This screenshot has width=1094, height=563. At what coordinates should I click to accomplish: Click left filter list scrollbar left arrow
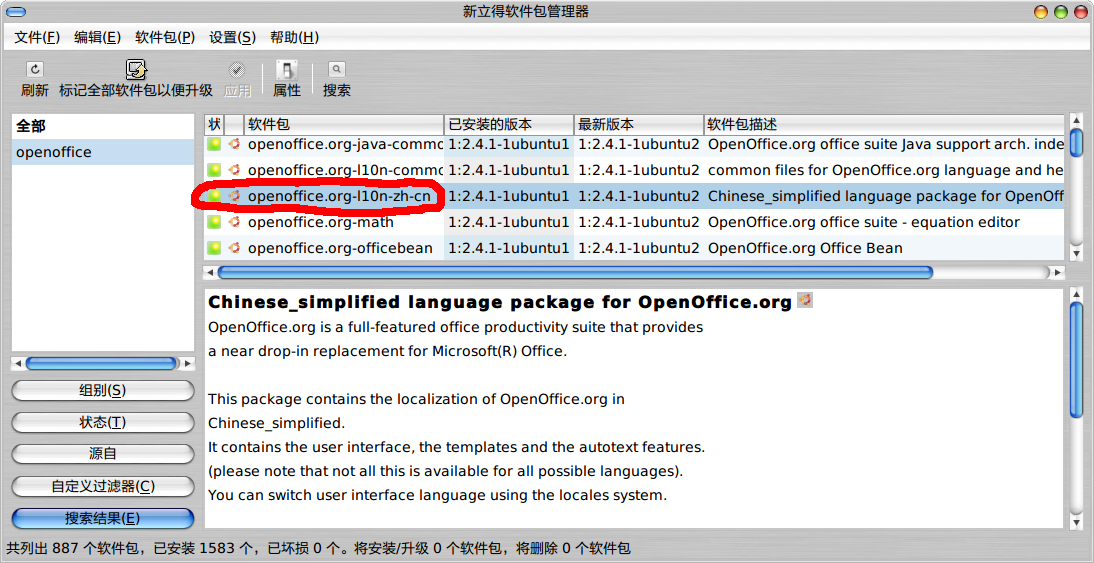18,363
